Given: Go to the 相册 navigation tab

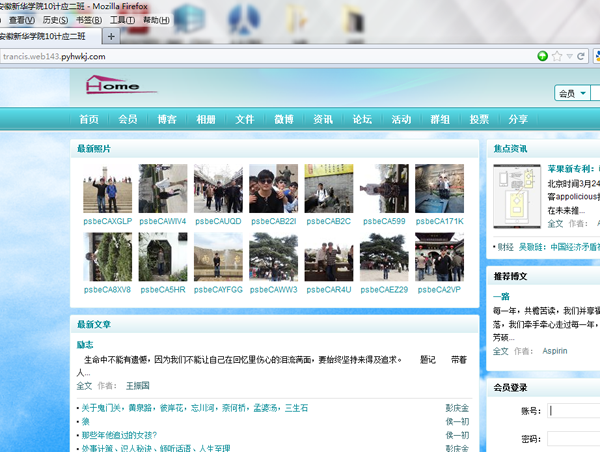Looking at the screenshot, I should point(206,119).
